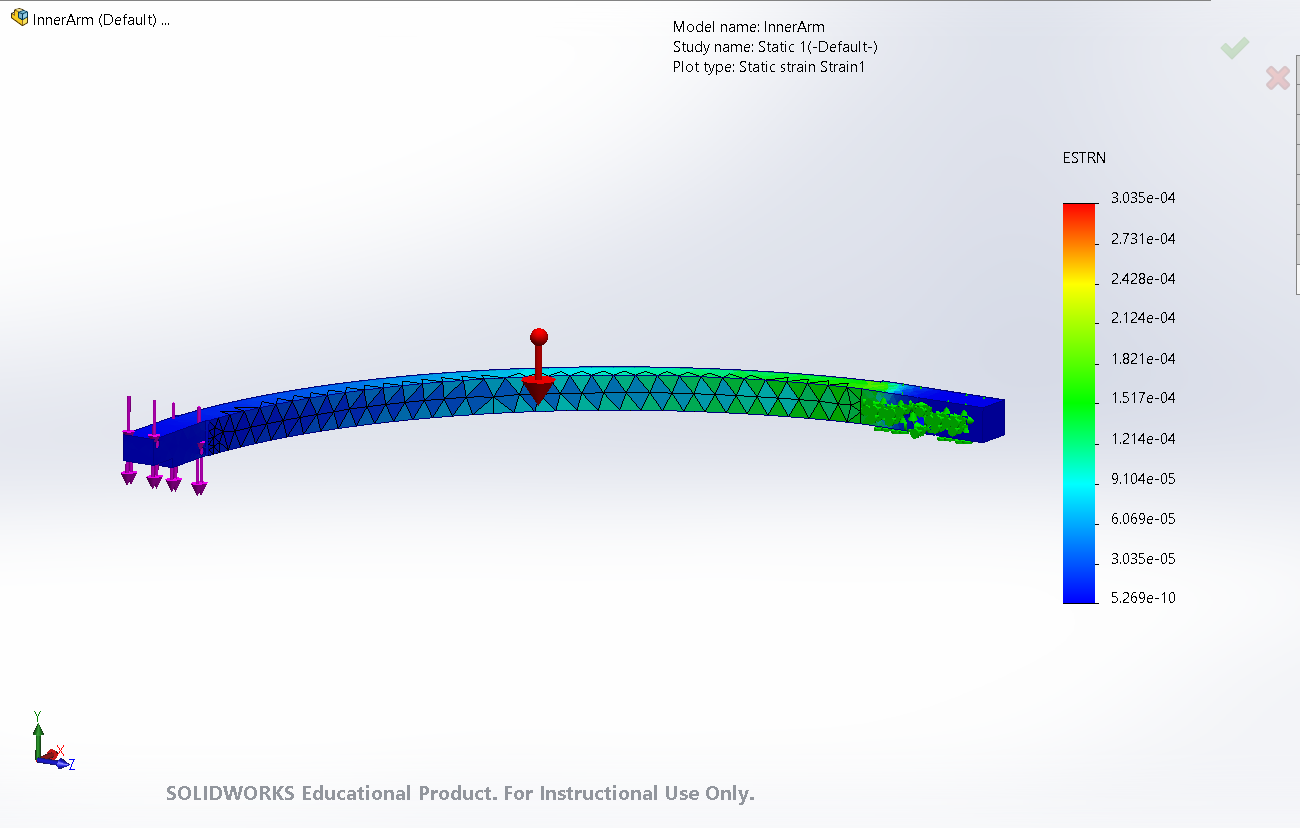Click legend value 9.104e-05
Image resolution: width=1300 pixels, height=828 pixels.
tap(1143, 478)
